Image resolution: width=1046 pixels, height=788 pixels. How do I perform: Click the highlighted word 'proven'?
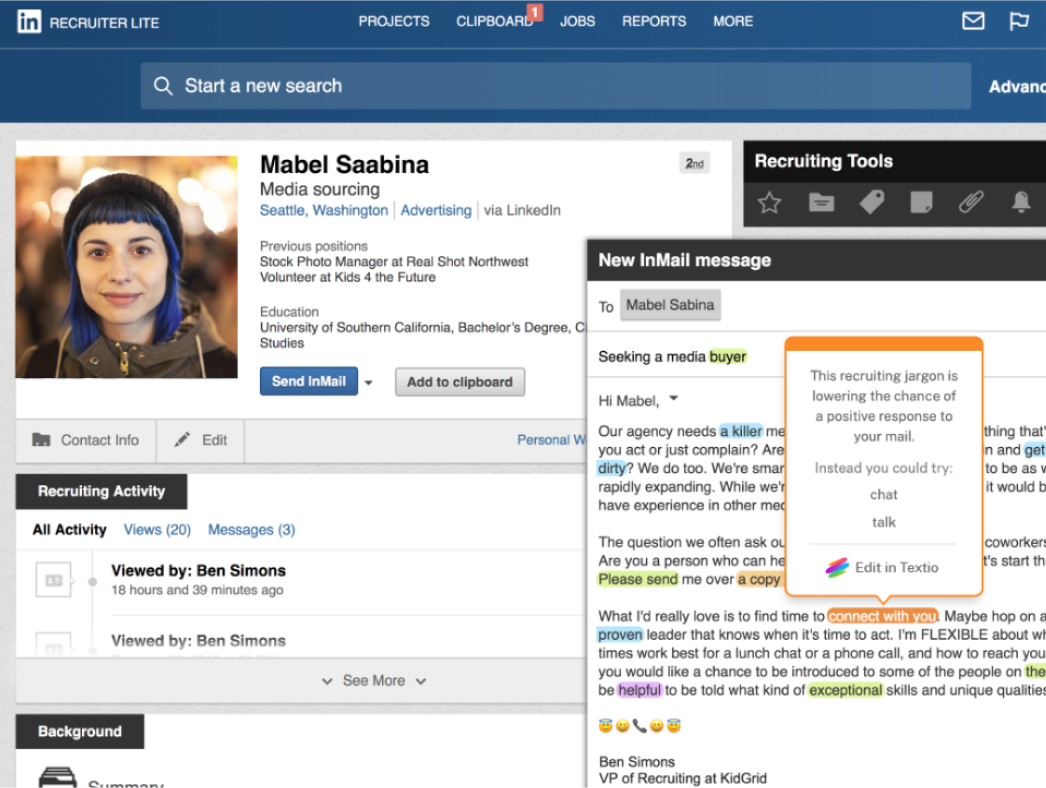620,635
